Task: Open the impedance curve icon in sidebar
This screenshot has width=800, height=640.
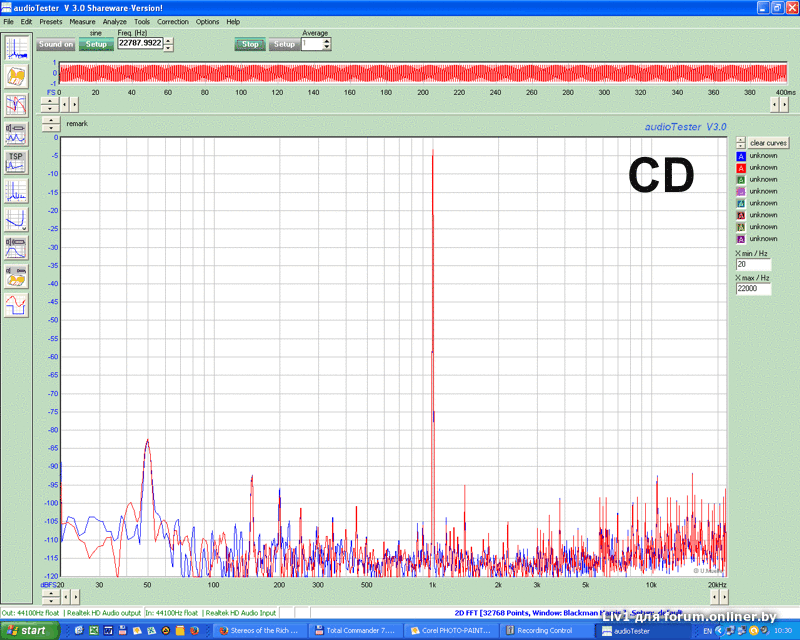Action: click(x=17, y=219)
